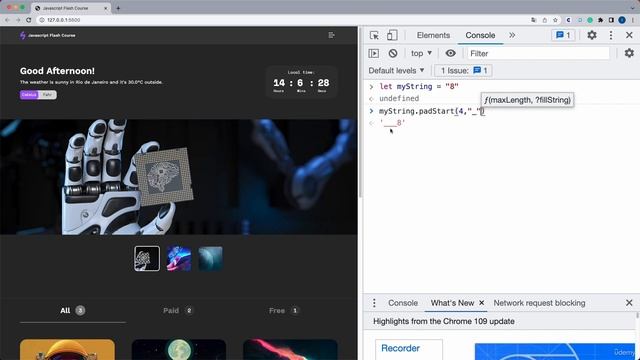Toggle the Fahr temperature option
Screen dimensions: 640x360
[x=47, y=95]
